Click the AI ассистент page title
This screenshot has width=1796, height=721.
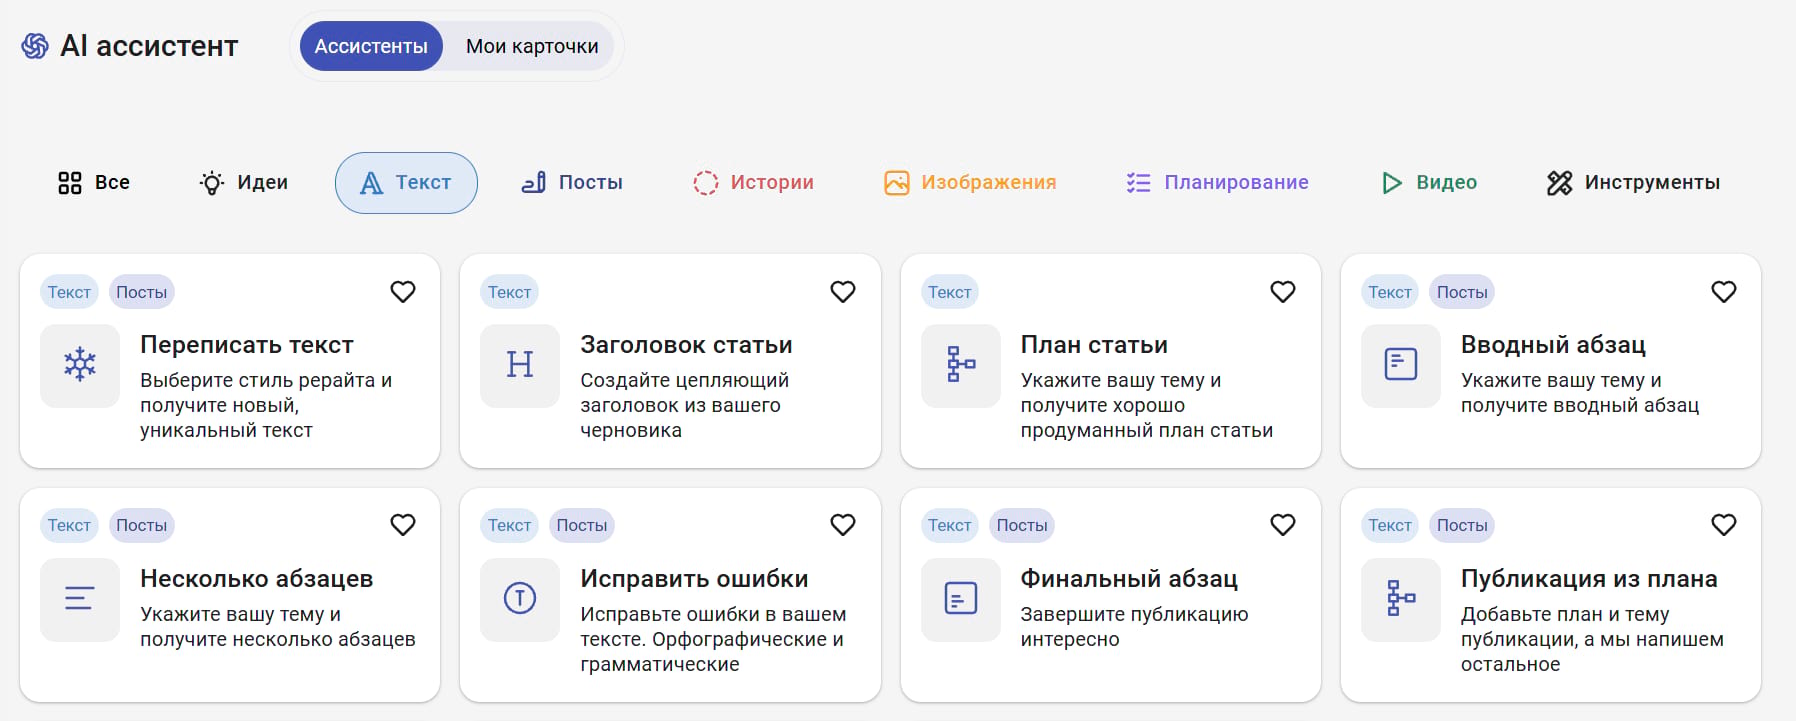click(x=149, y=46)
